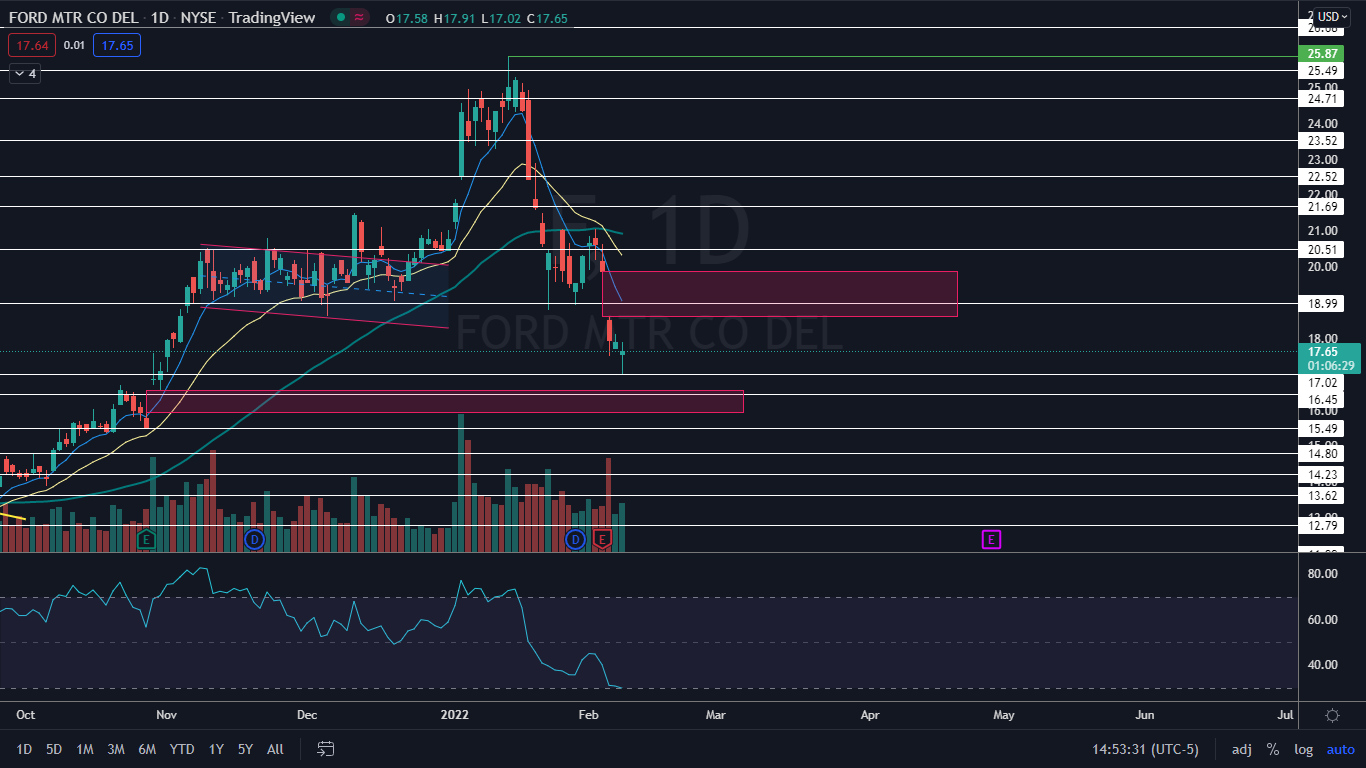Select the 5D time range
Screen dimensions: 1366x768
54,749
